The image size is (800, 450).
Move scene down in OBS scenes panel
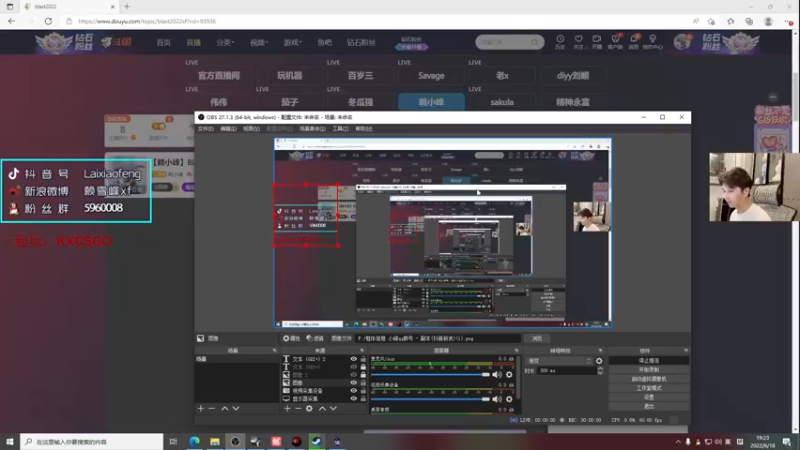tap(236, 409)
